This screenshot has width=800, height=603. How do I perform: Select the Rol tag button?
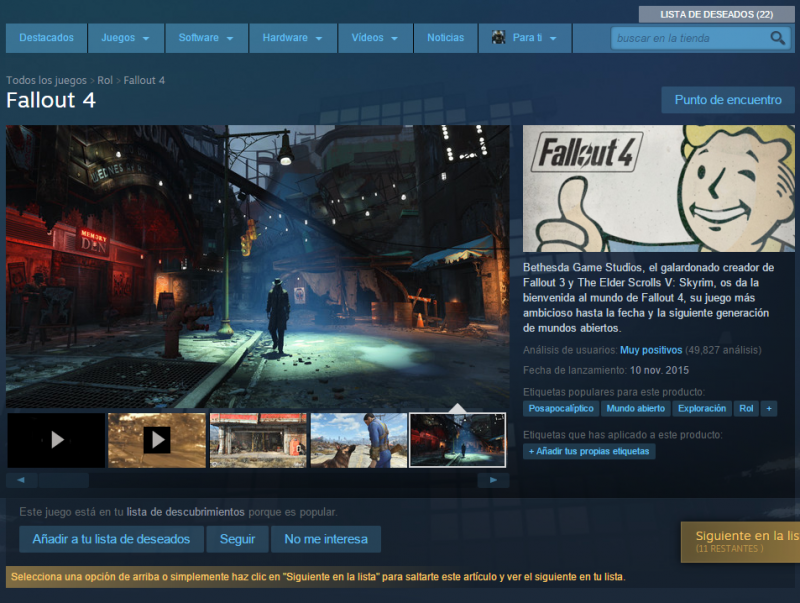click(x=746, y=409)
